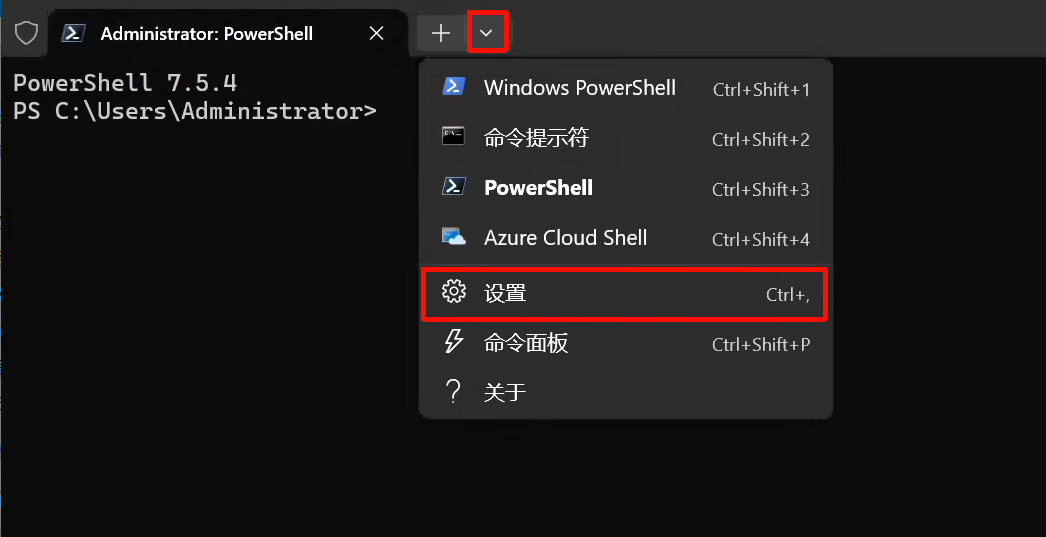Click the Windows PowerShell profile icon
The image size is (1046, 537).
(454, 87)
